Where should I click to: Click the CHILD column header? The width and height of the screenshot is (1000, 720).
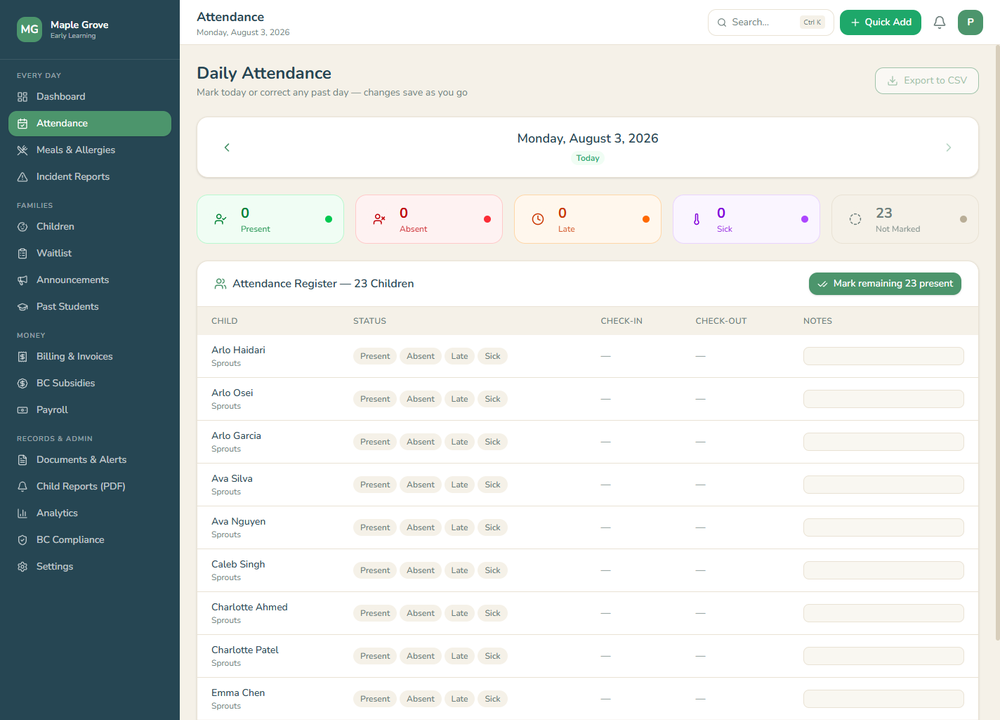pos(224,321)
